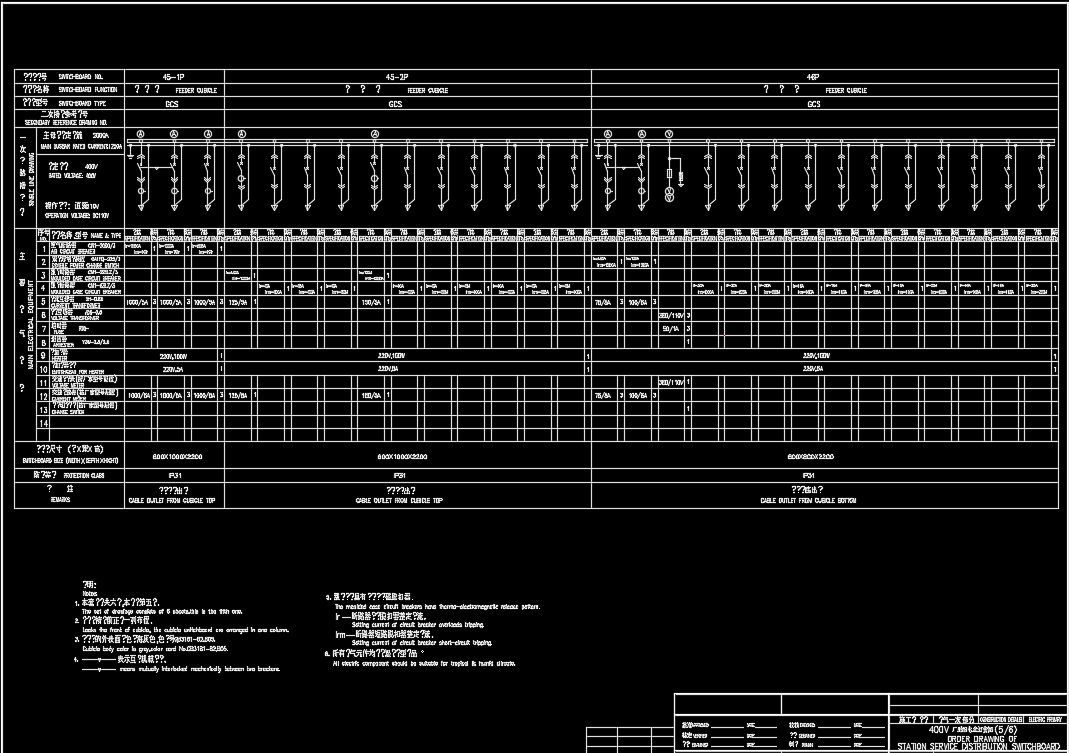Click the size 600X800X2200
Viewport: 1069px width, 753px height.
point(811,457)
